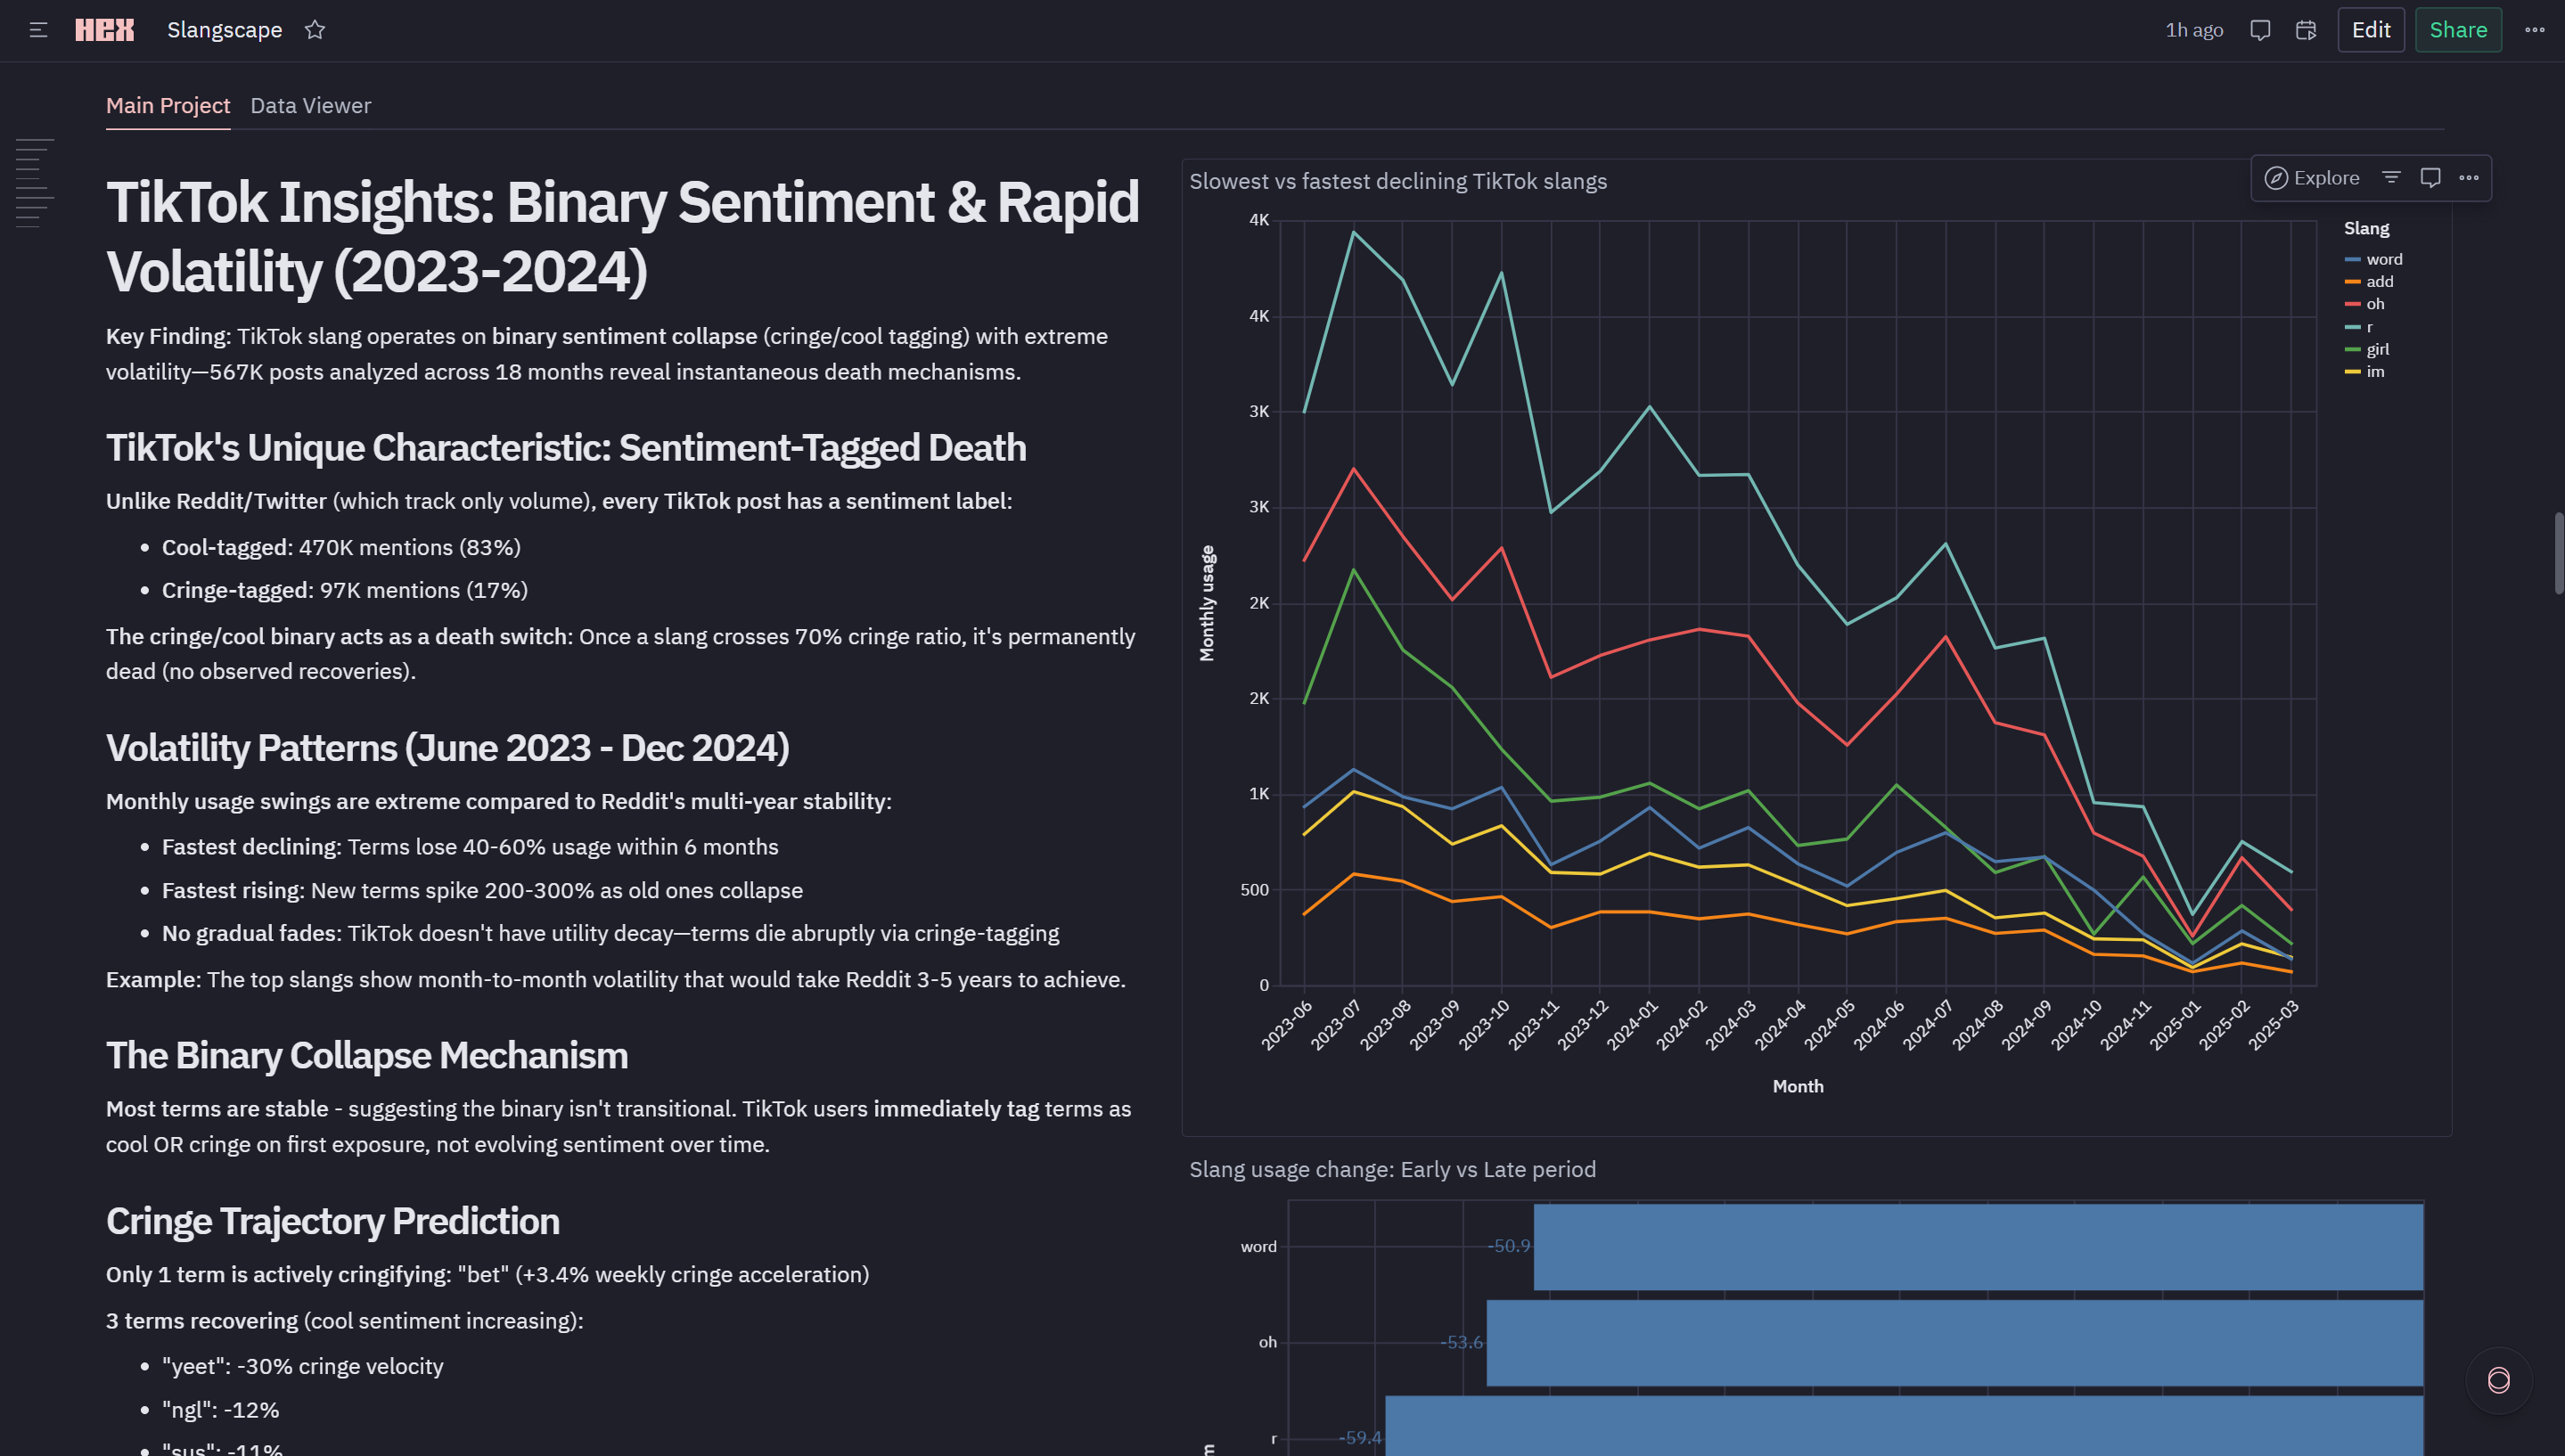Star the Slangscape project
Viewport: 2565px width, 1456px height.
(x=315, y=30)
